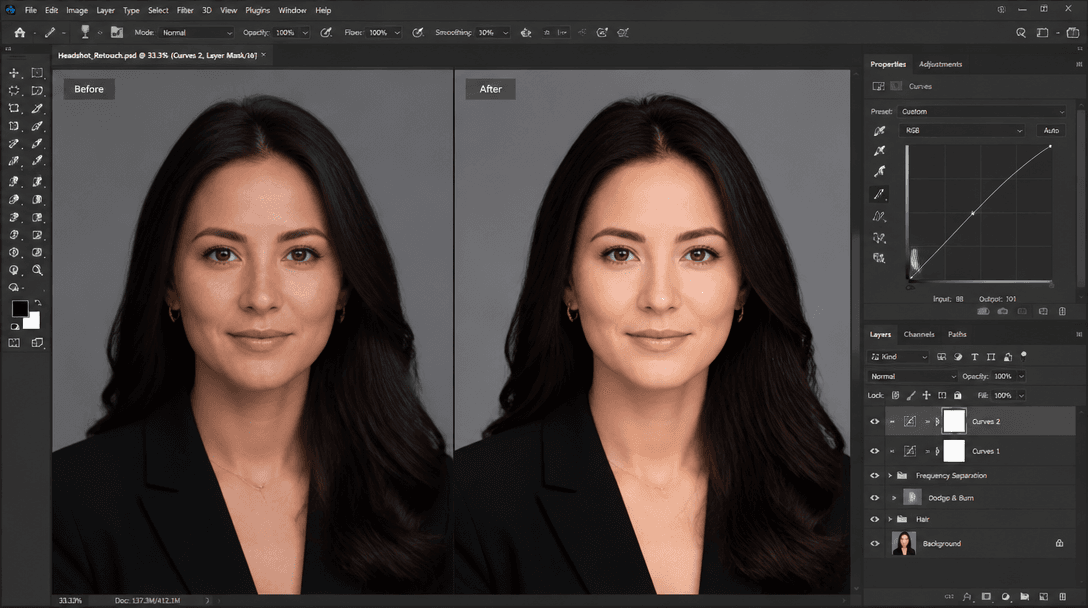Image resolution: width=1088 pixels, height=608 pixels.
Task: Expand the Frequency Separation group
Action: pos(890,475)
